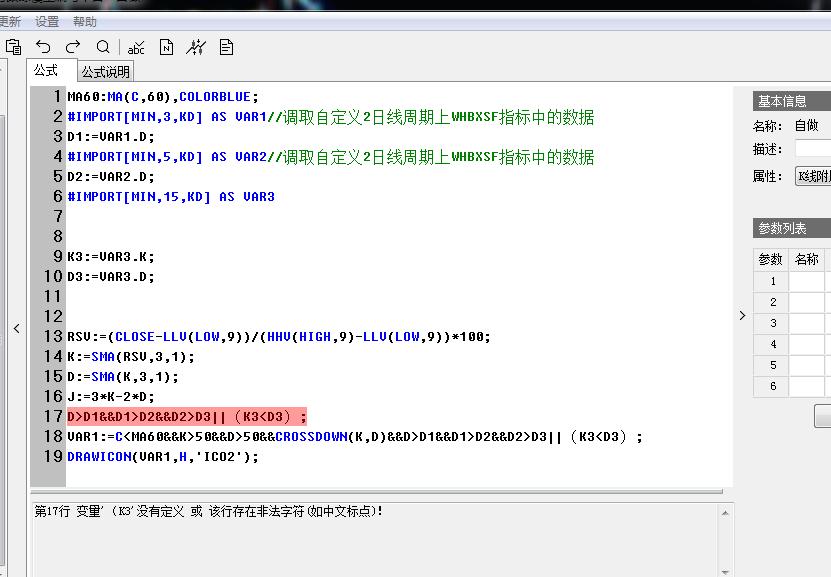The width and height of the screenshot is (831, 577).
Task: Click the error message in output panel
Action: click(209, 511)
